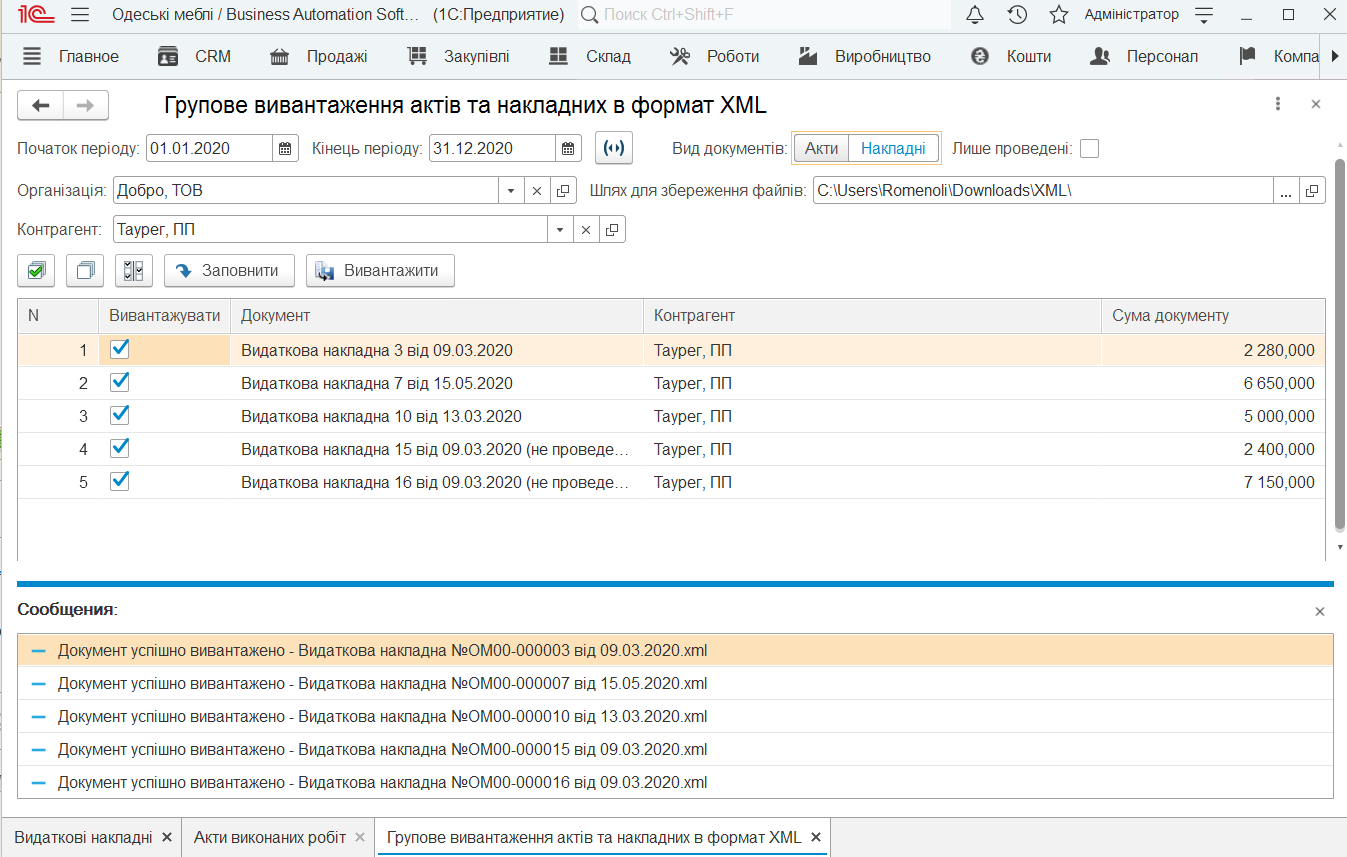This screenshot has width=1347, height=857.
Task: Close the Акти виконаних робіт tab
Action: coord(360,837)
